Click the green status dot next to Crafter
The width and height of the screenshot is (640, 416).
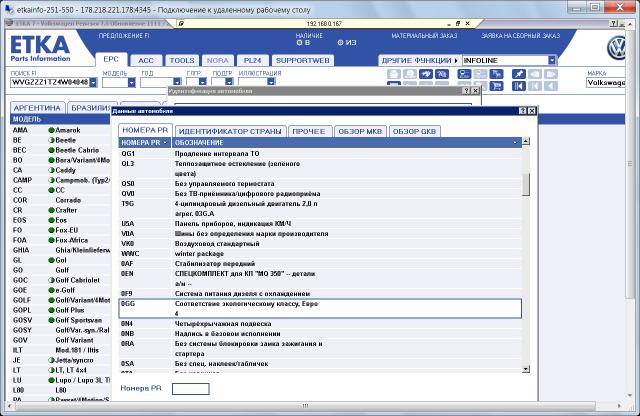pyautogui.click(x=51, y=210)
